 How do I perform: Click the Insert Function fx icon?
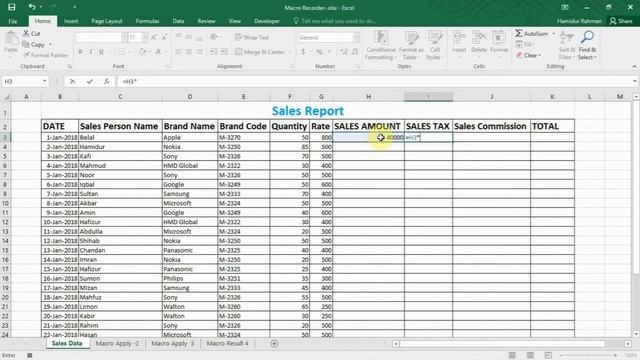coord(107,82)
